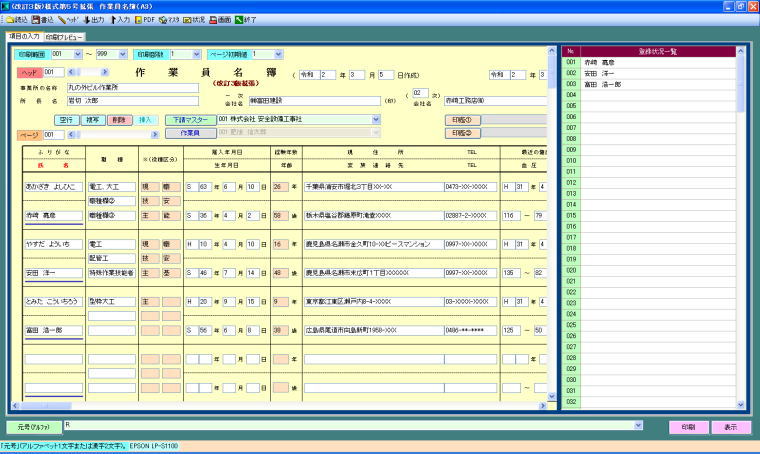
Task: Click the 職種 field 特殊作業技能者
Action: pyautogui.click(x=112, y=273)
